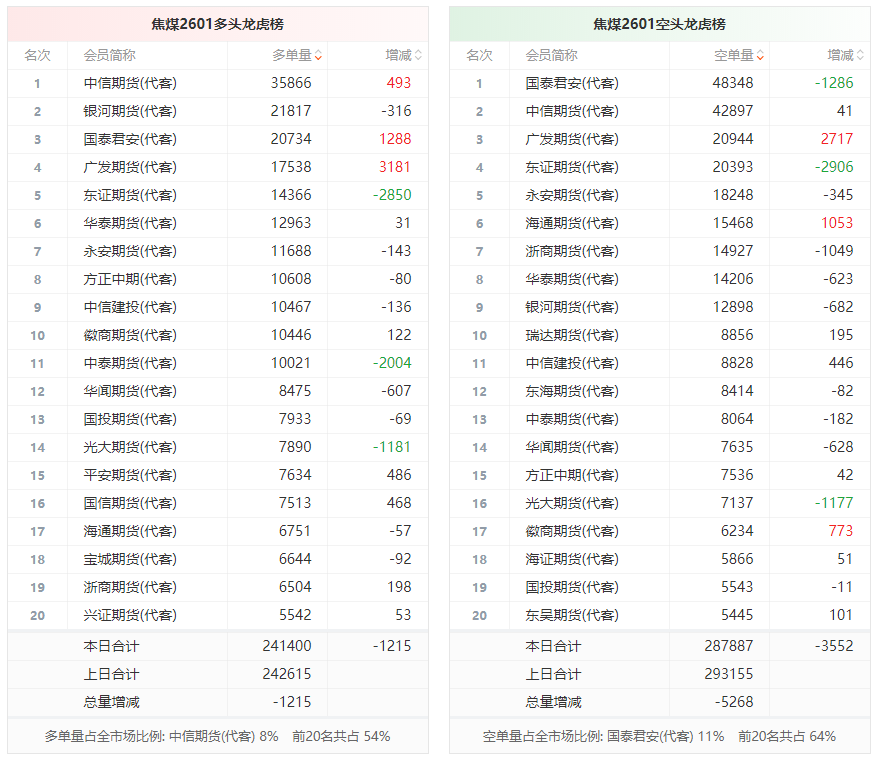The height and width of the screenshot is (760, 877).
Task: Select 广发期货(代客) in long table row 4
Action: (130, 167)
